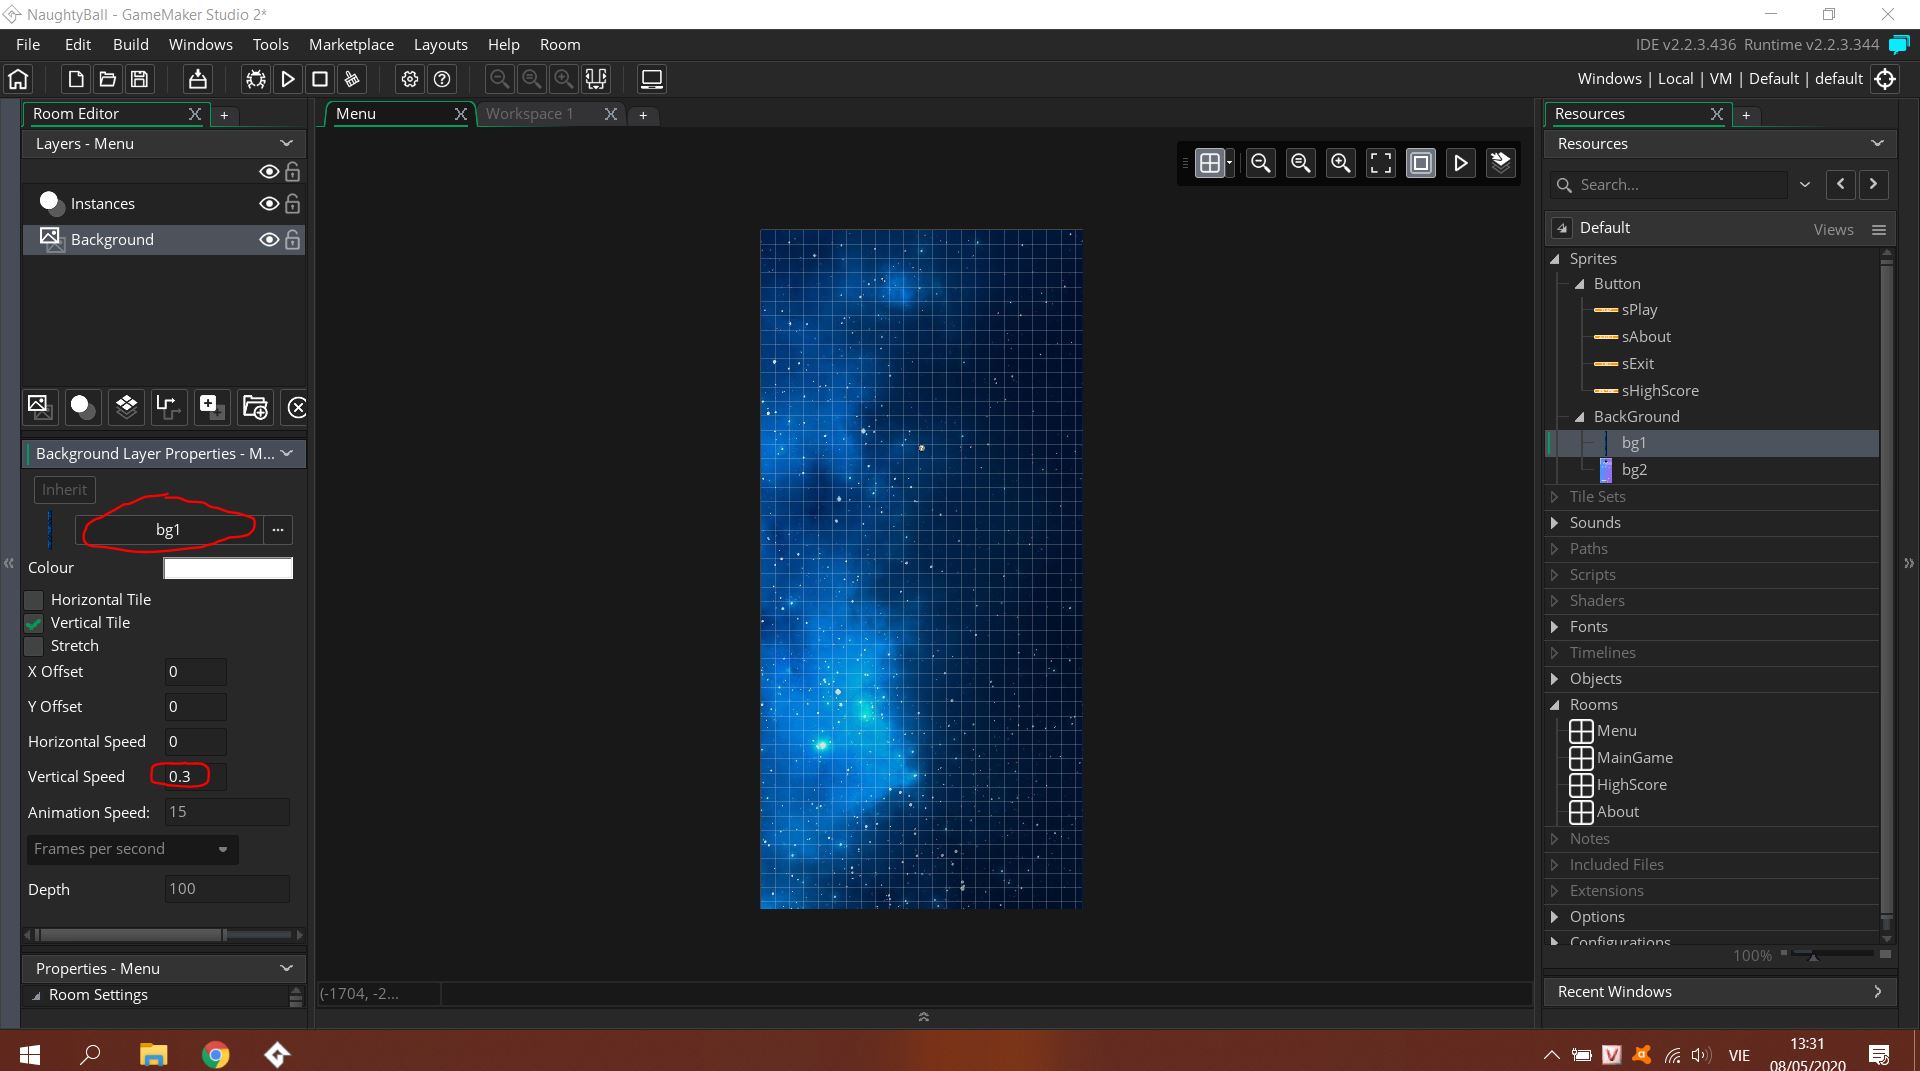Create a new path layer

[168, 407]
